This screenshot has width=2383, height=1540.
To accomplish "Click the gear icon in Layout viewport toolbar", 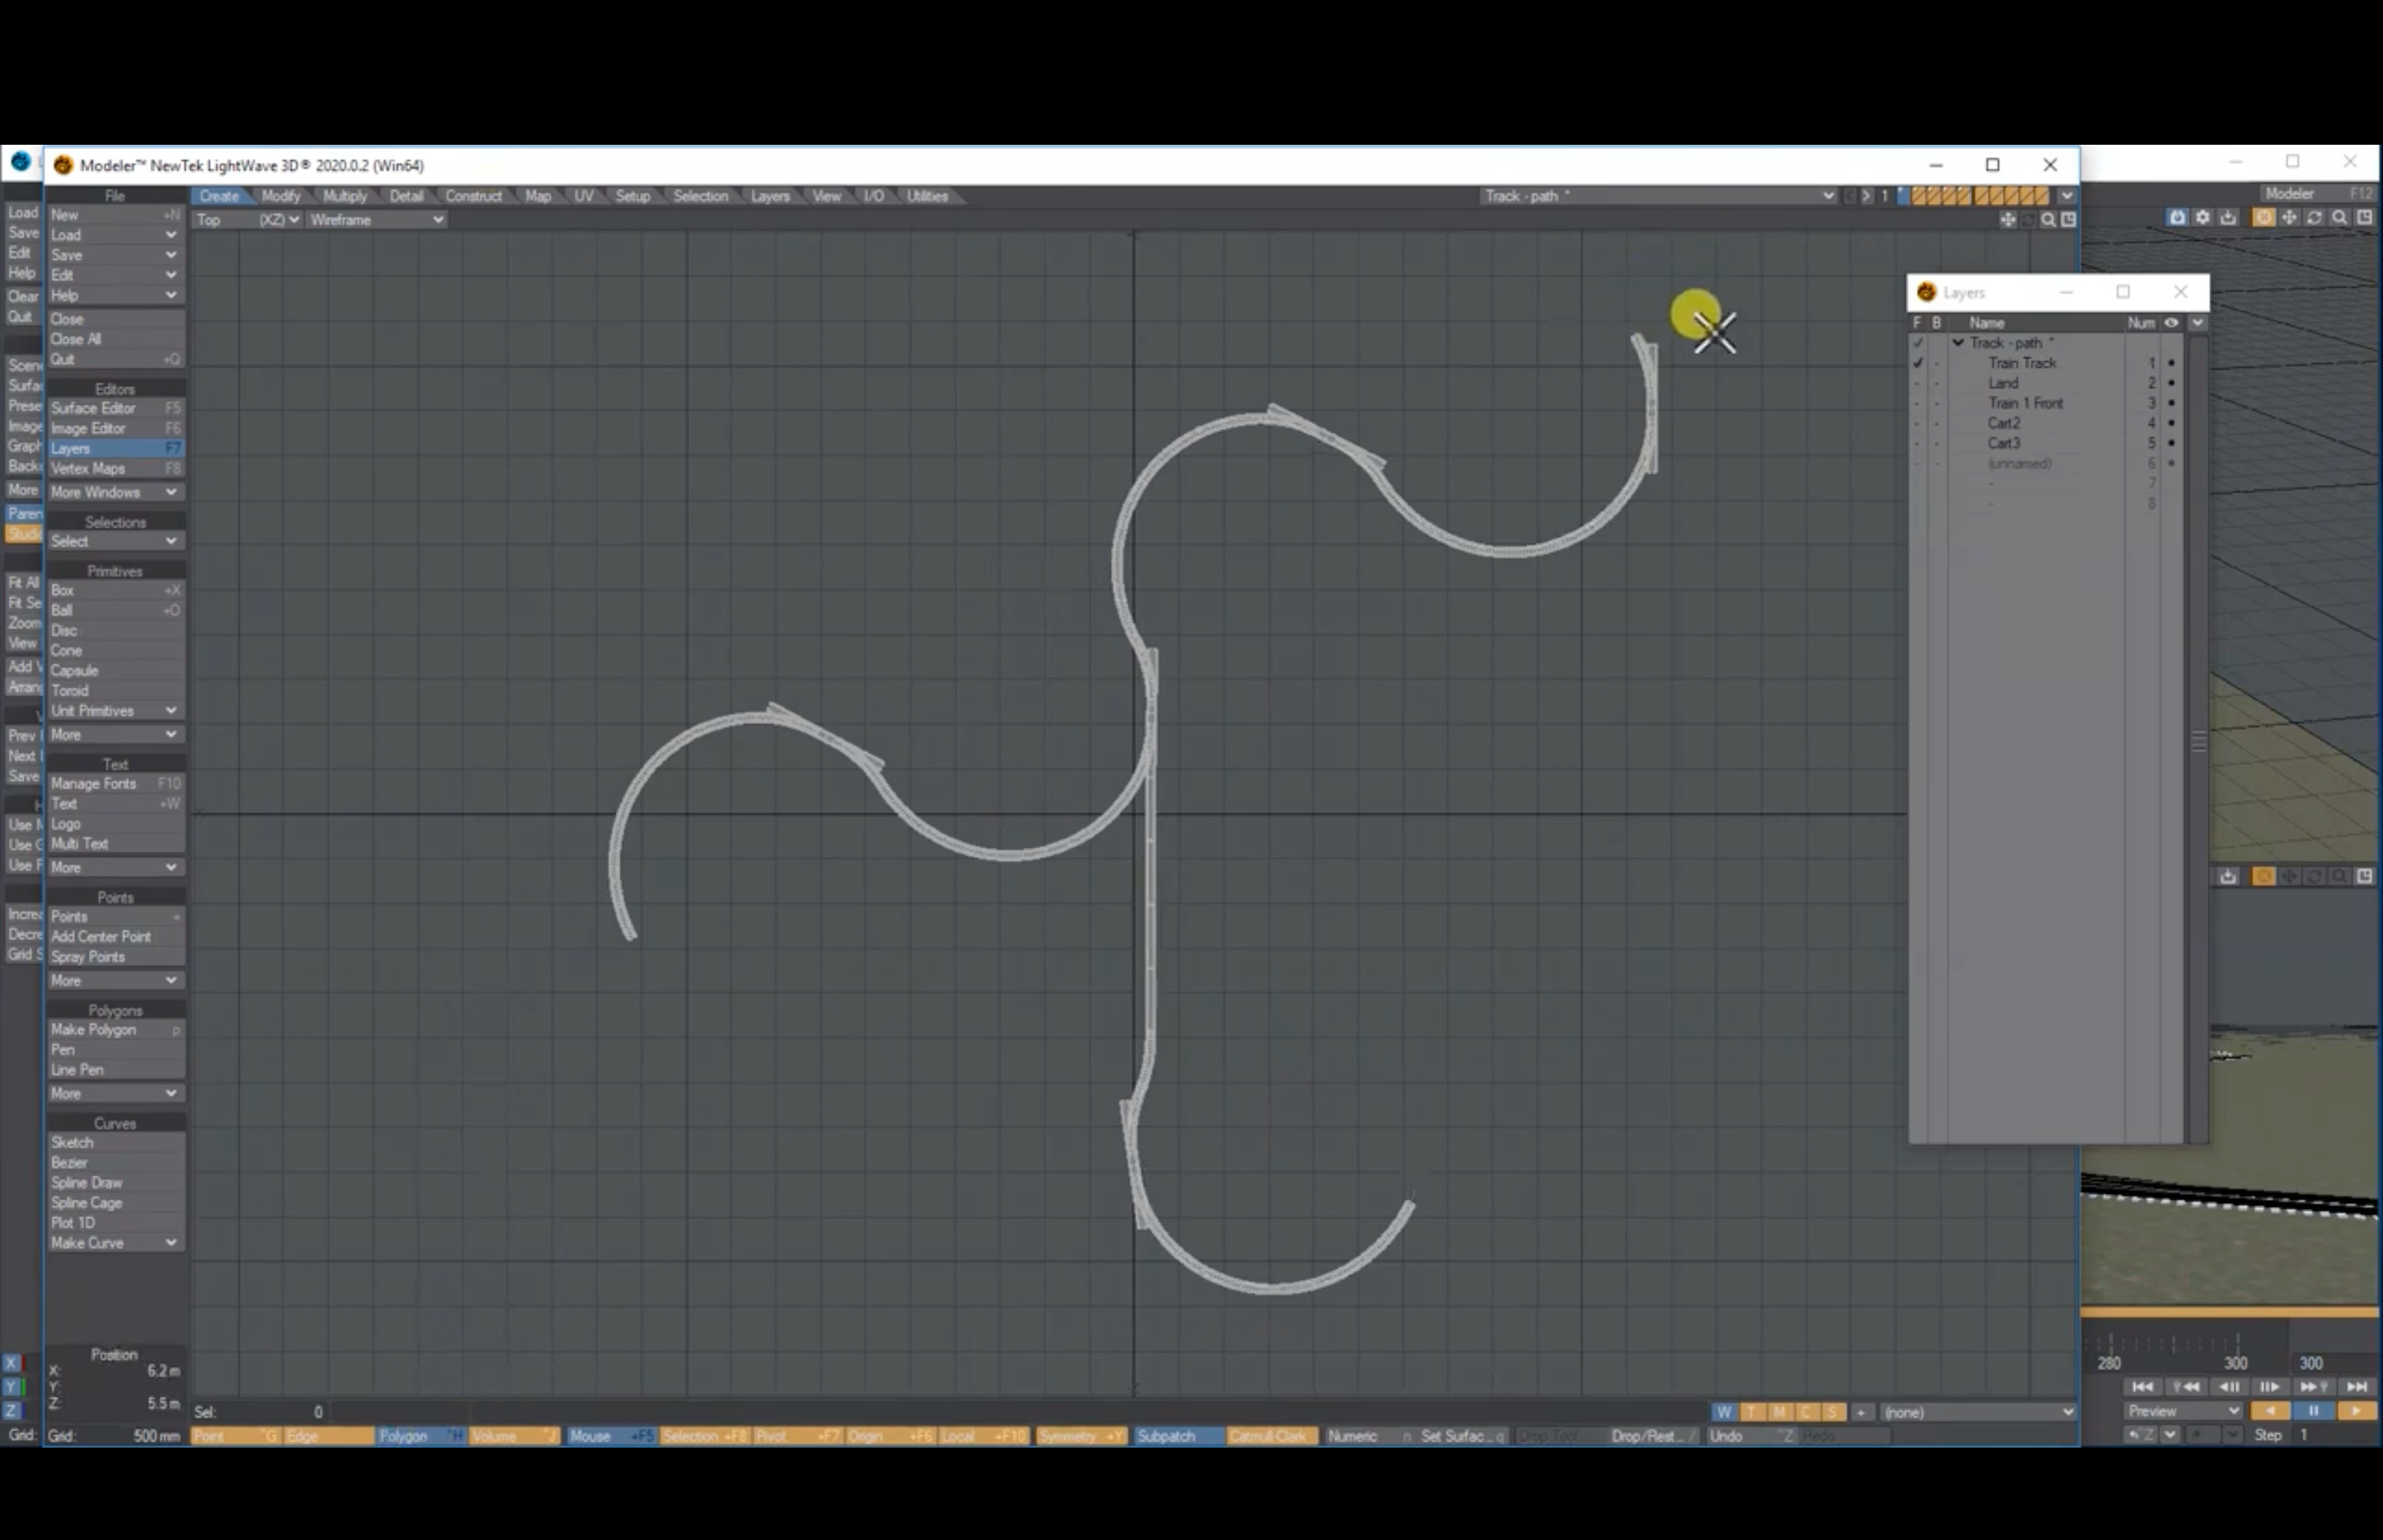I will click(x=2203, y=217).
